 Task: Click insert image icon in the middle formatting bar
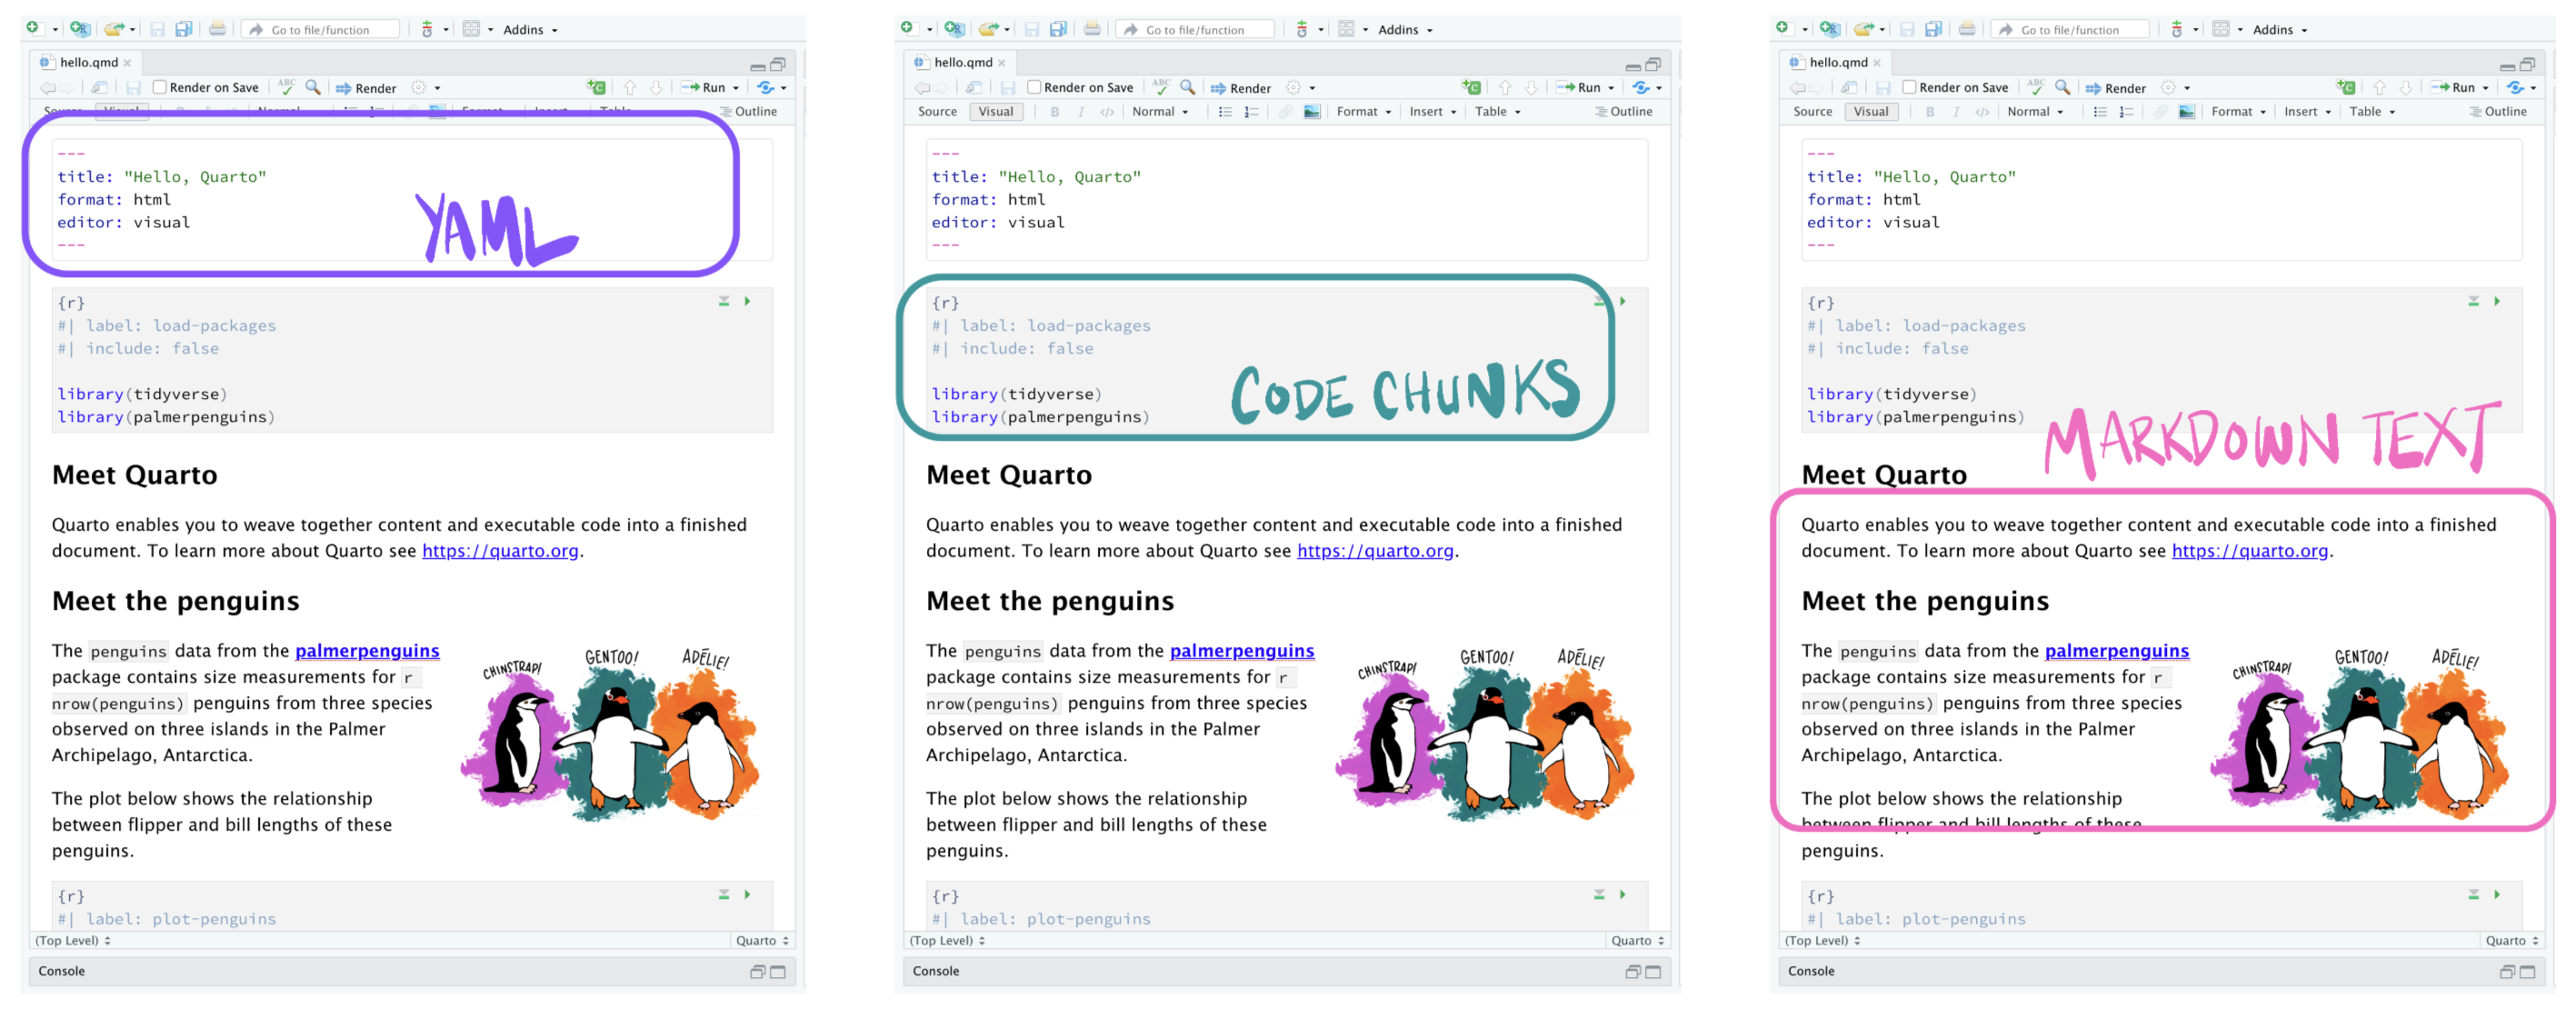pyautogui.click(x=1312, y=112)
